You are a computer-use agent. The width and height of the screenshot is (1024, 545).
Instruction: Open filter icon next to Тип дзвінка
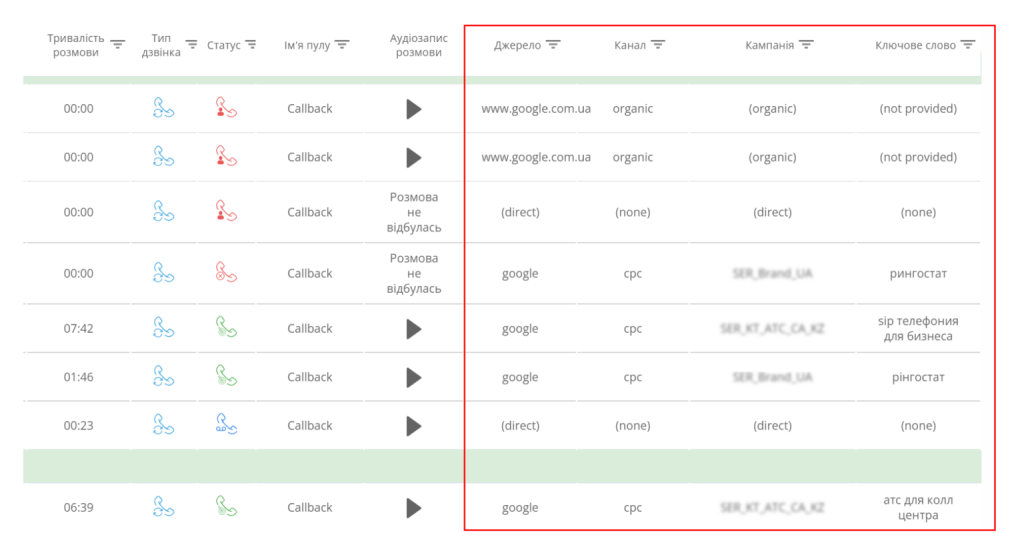(191, 44)
